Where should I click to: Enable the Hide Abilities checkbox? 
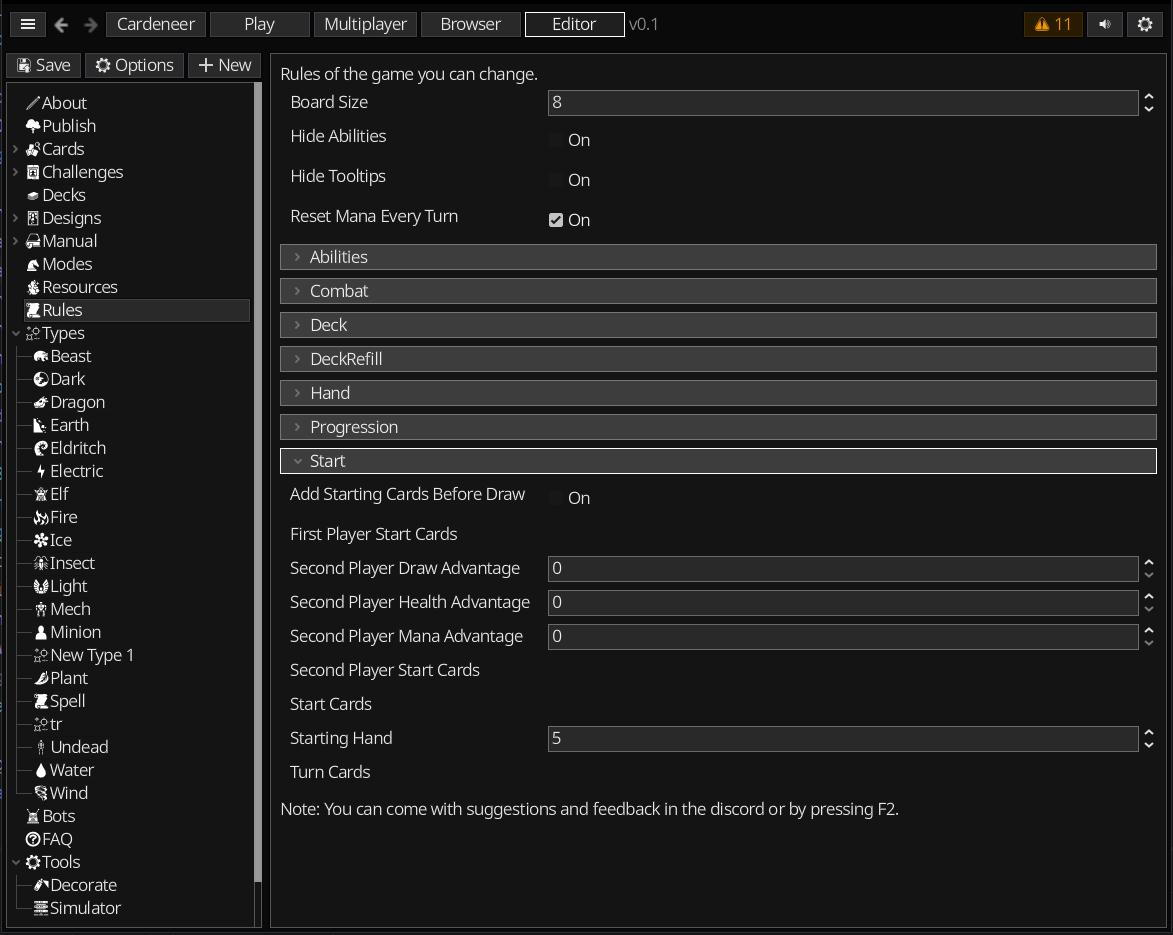[x=556, y=140]
